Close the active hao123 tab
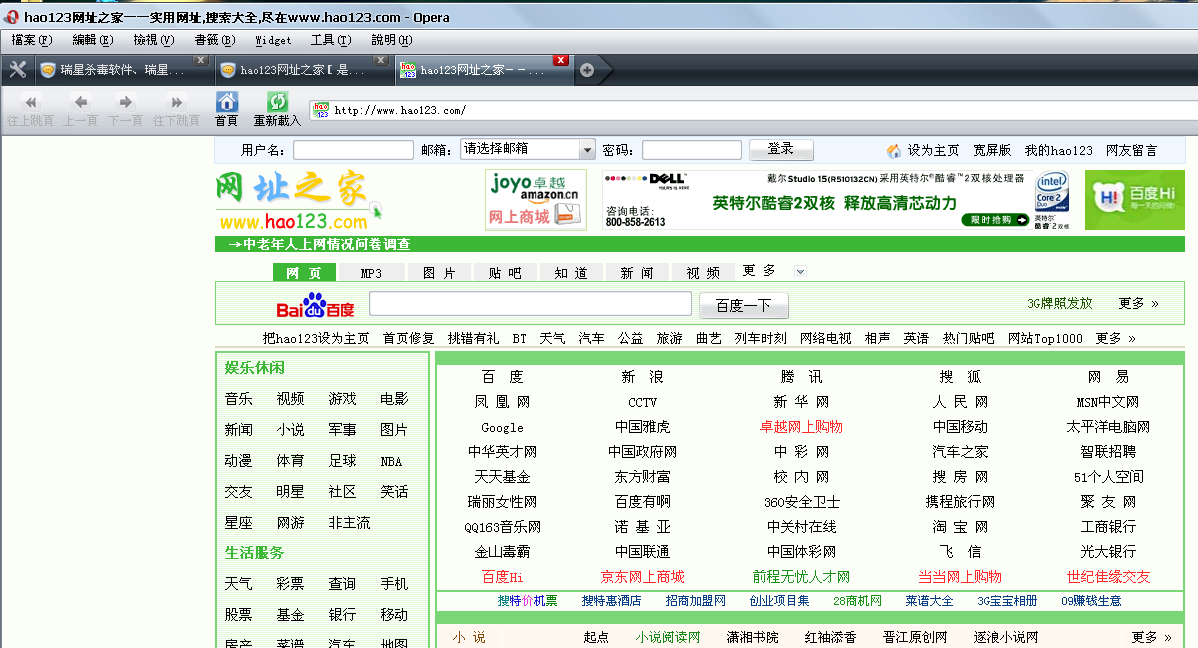Image resolution: width=1198 pixels, height=648 pixels. (560, 61)
